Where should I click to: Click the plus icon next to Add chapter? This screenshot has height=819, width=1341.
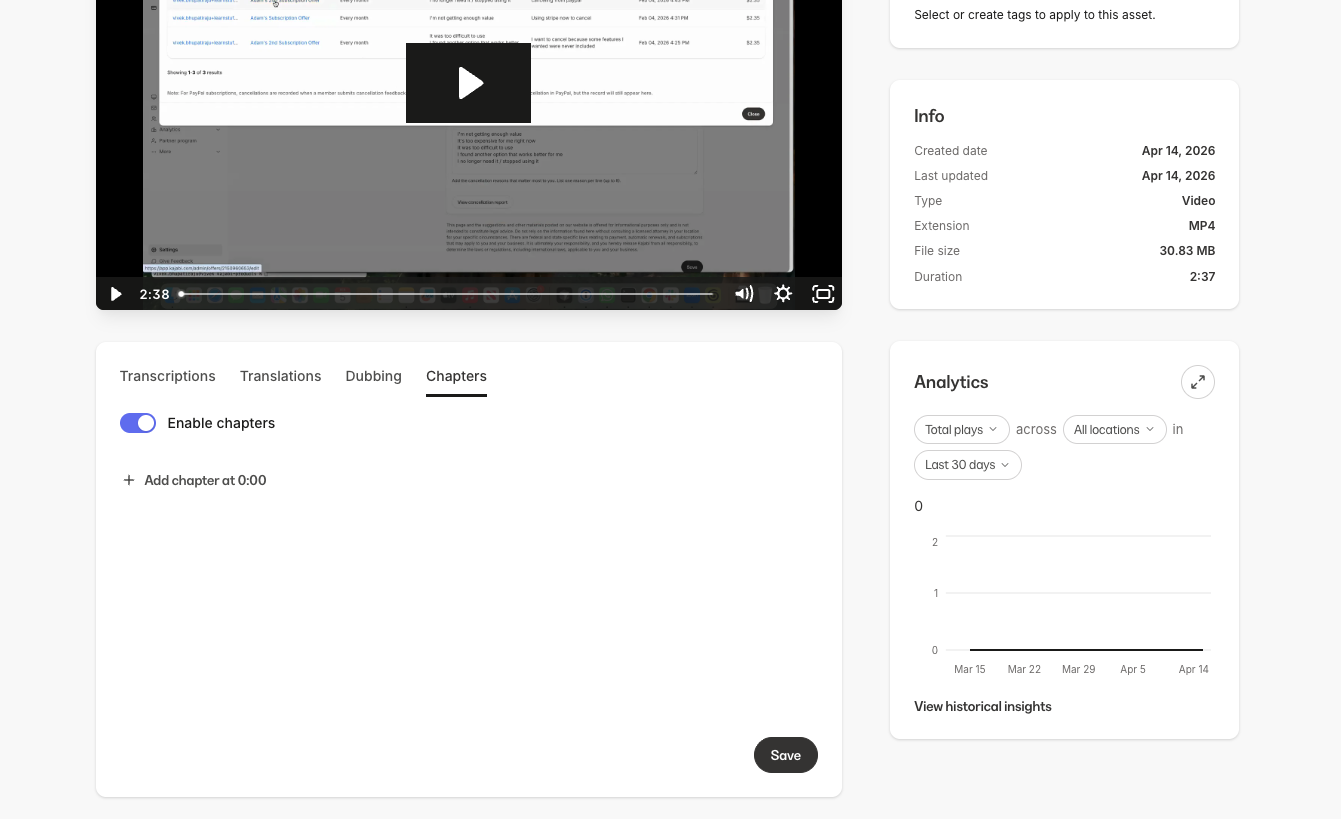pos(129,480)
